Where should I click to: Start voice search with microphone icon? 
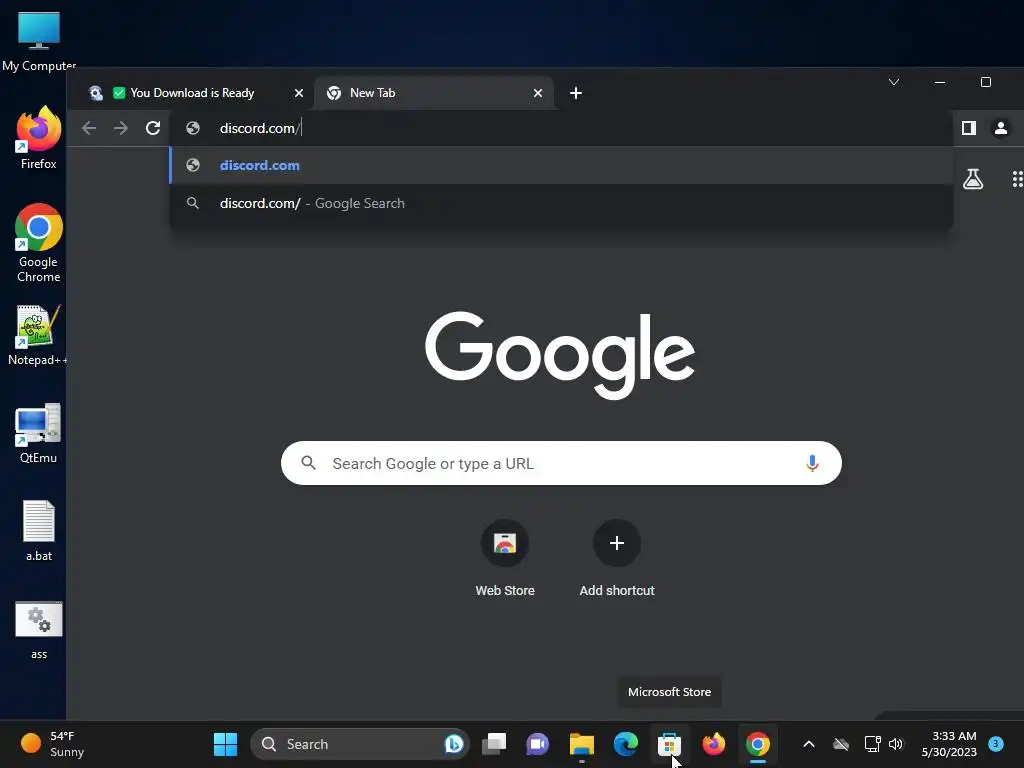pos(812,463)
